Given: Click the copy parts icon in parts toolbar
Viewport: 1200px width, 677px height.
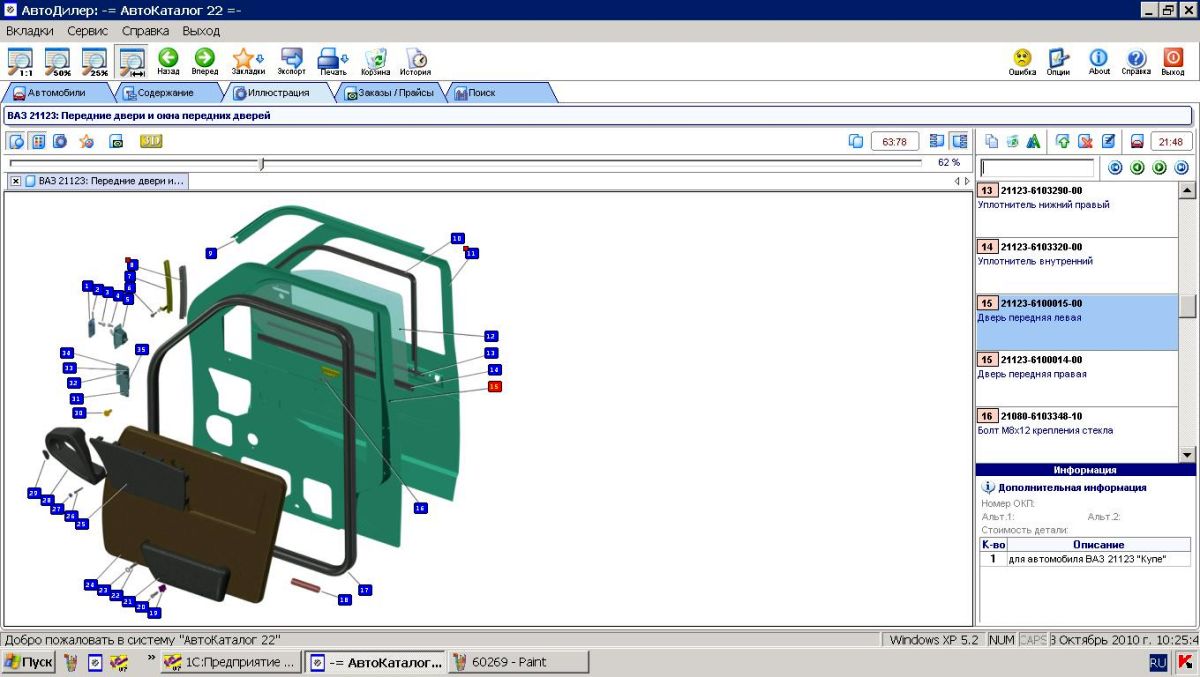Looking at the screenshot, I should (x=992, y=141).
